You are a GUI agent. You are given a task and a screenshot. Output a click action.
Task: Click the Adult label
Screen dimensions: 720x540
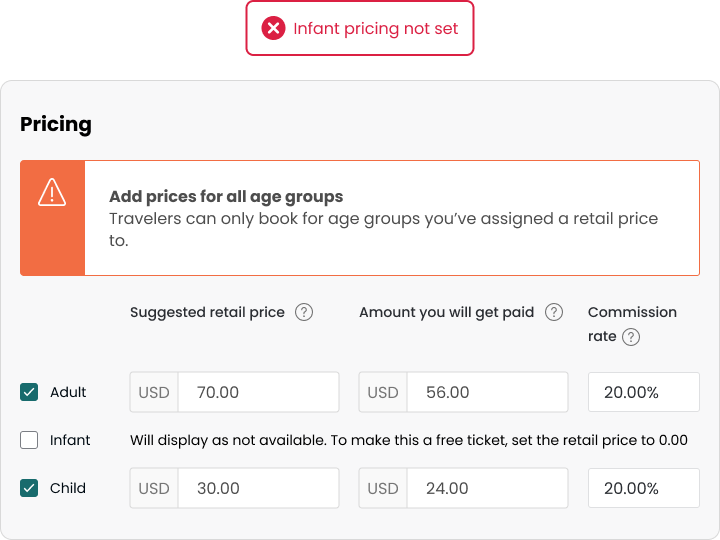[x=68, y=392]
